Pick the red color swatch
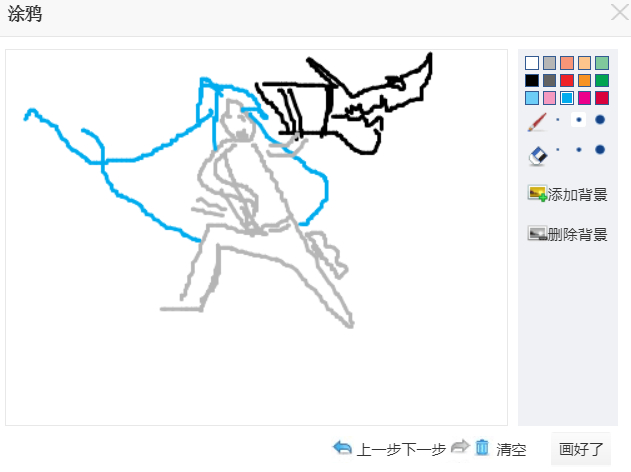The height and width of the screenshot is (472, 631). (x=567, y=80)
